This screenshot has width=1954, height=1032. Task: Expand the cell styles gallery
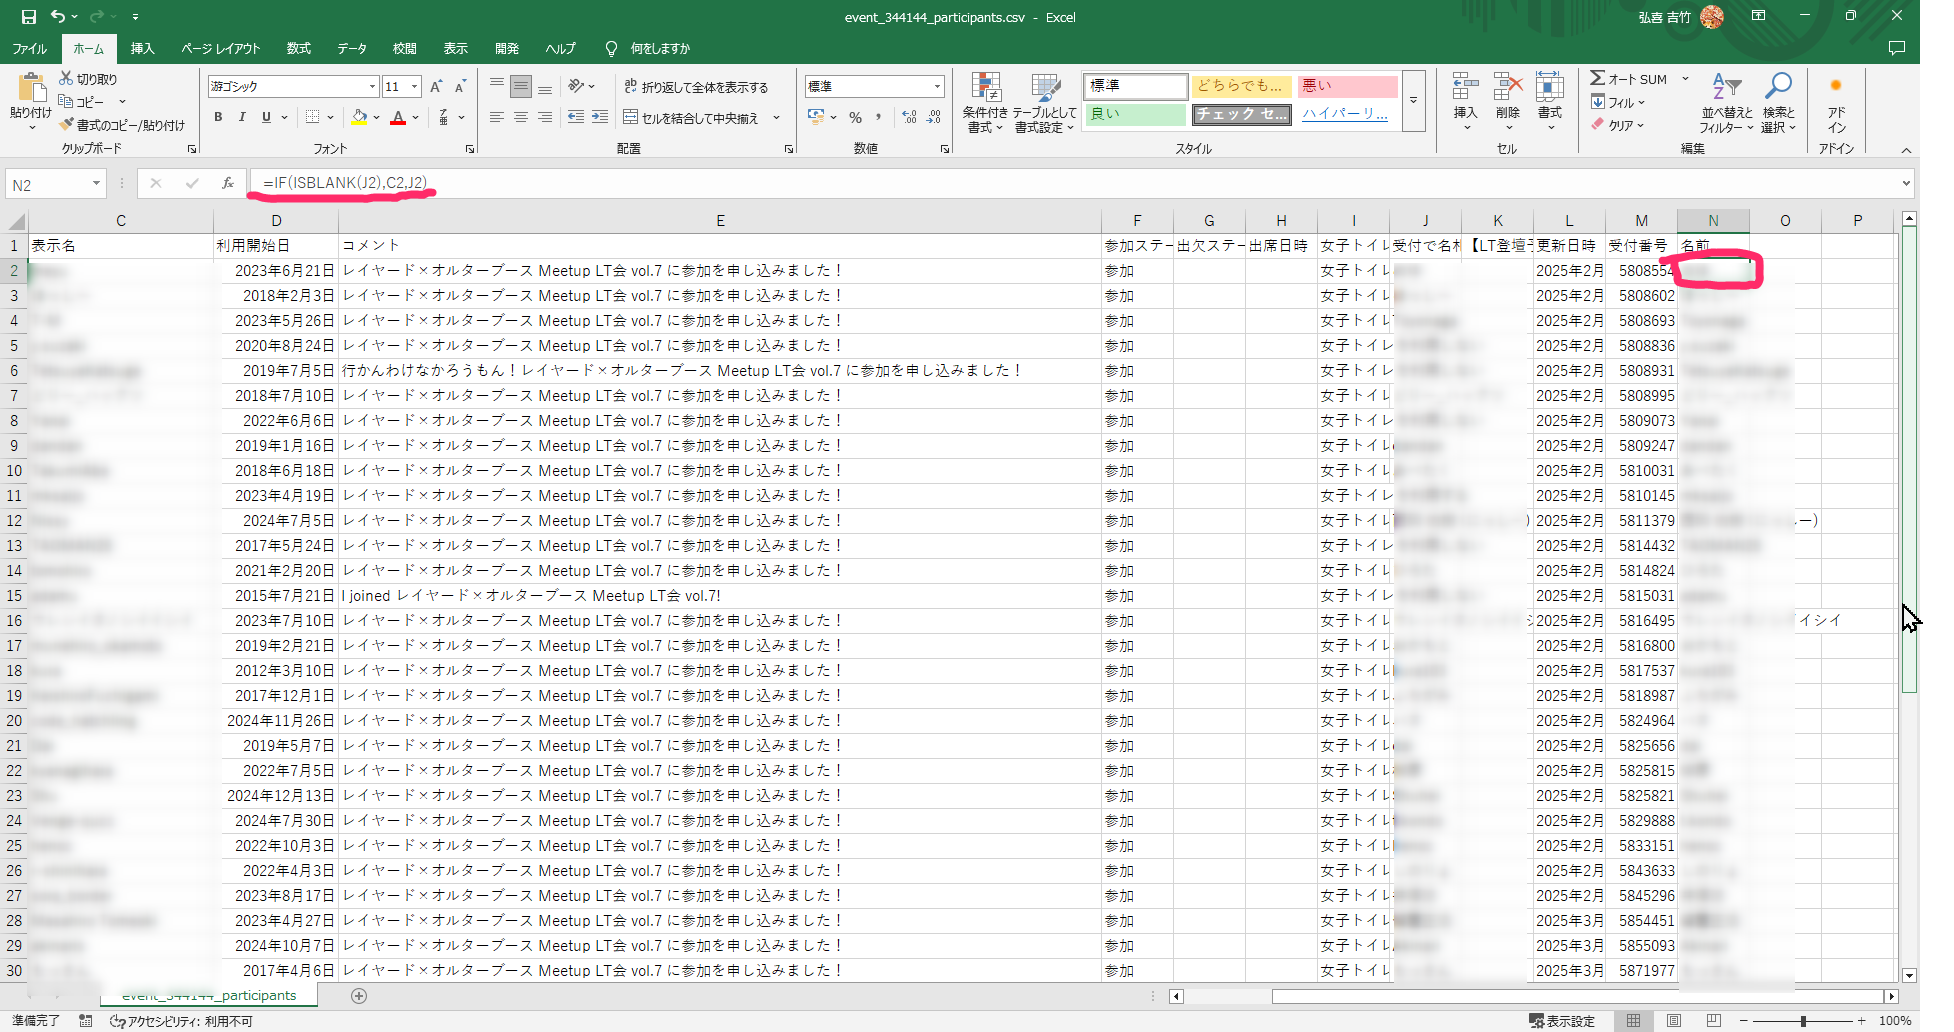[1414, 101]
